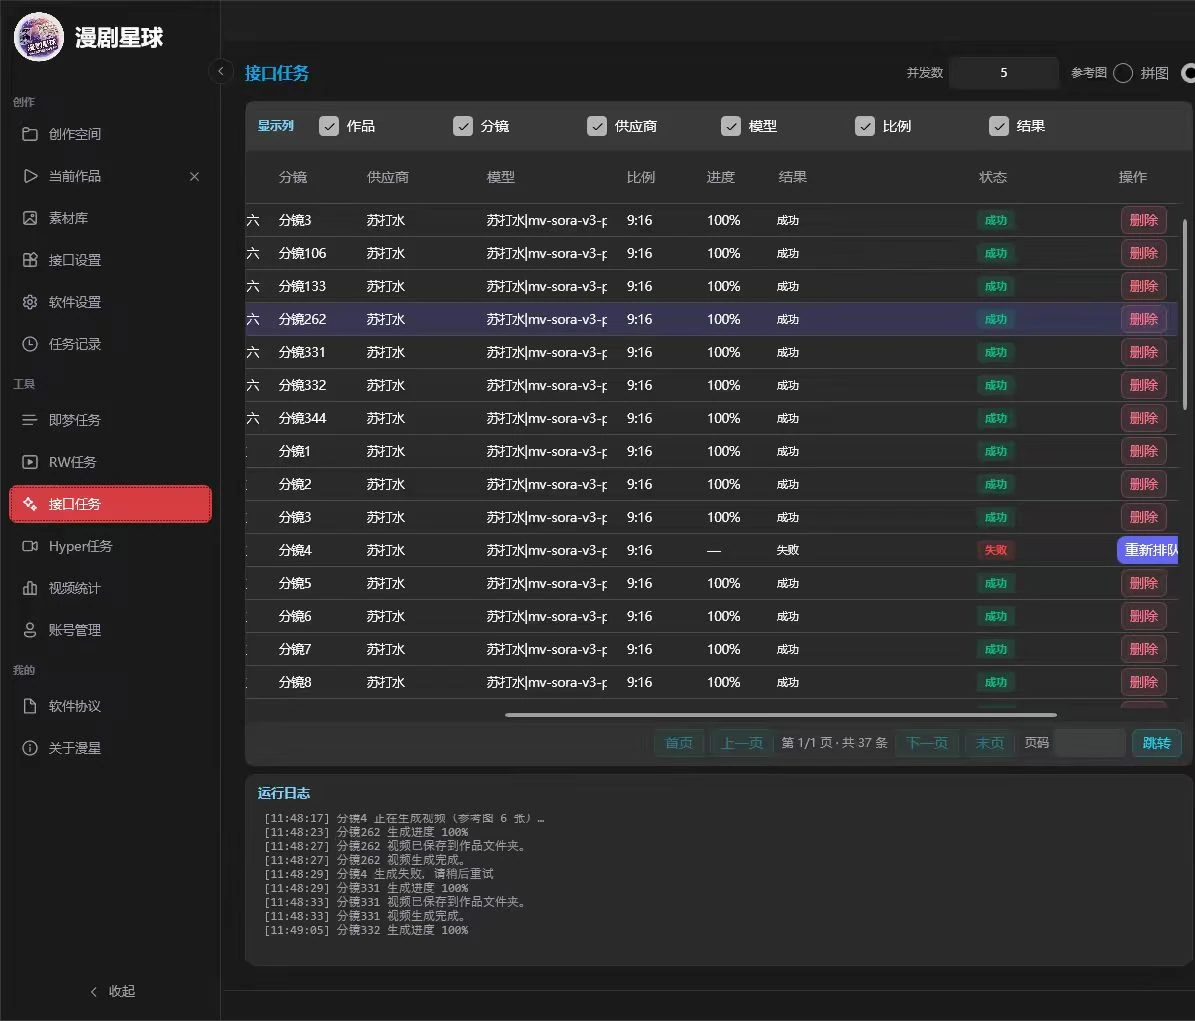Open 视频统计 bar chart icon
1195x1021 pixels.
[30, 587]
